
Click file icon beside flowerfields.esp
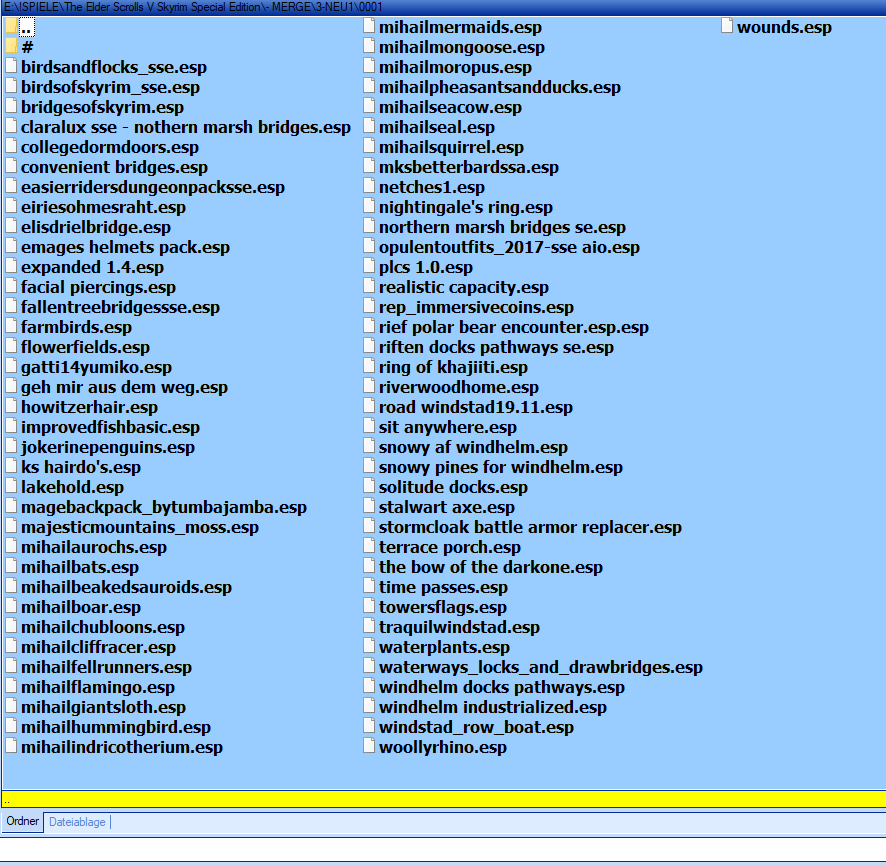[x=11, y=346]
